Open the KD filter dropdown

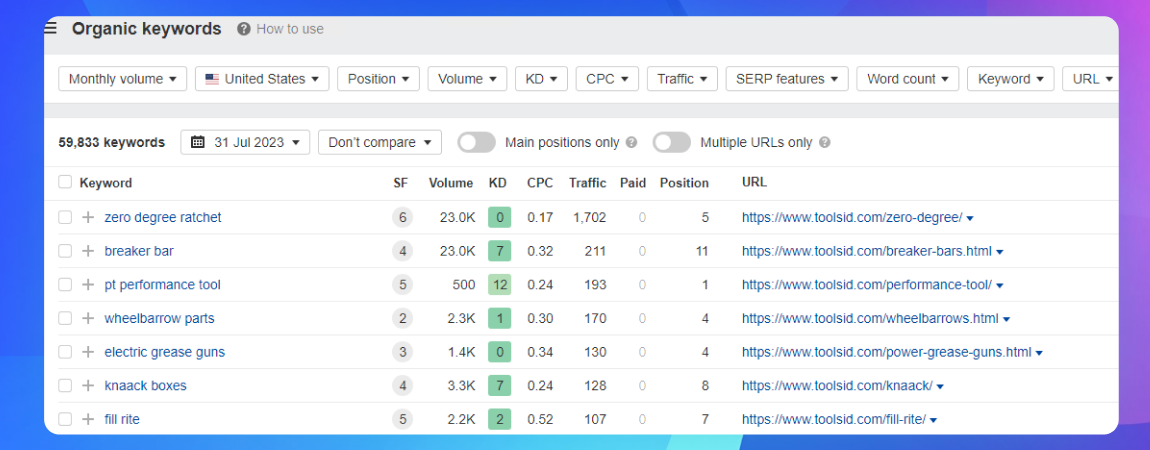[x=541, y=79]
